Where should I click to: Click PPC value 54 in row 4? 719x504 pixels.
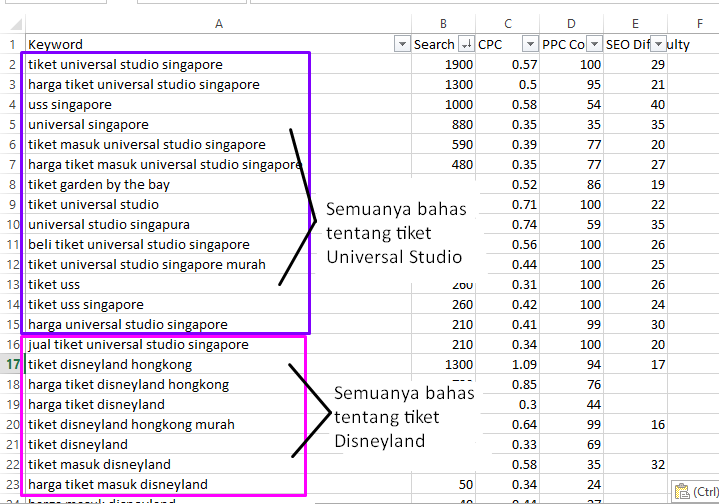(x=571, y=105)
